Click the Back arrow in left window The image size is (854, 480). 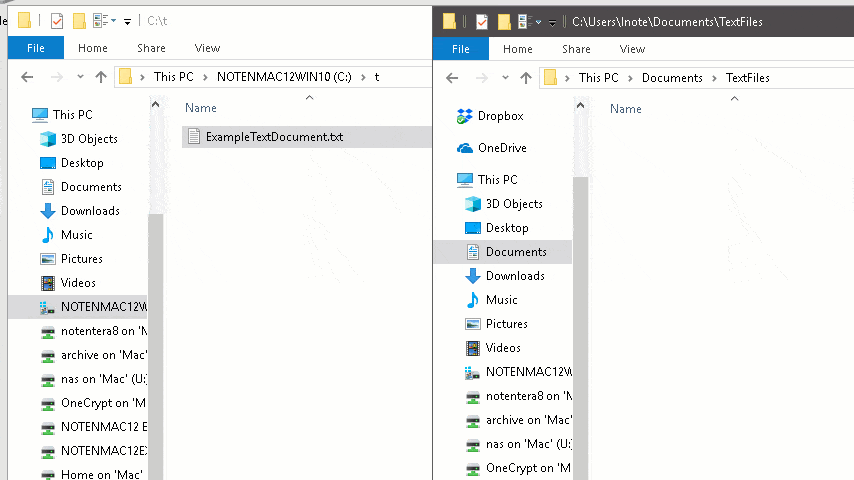point(25,77)
